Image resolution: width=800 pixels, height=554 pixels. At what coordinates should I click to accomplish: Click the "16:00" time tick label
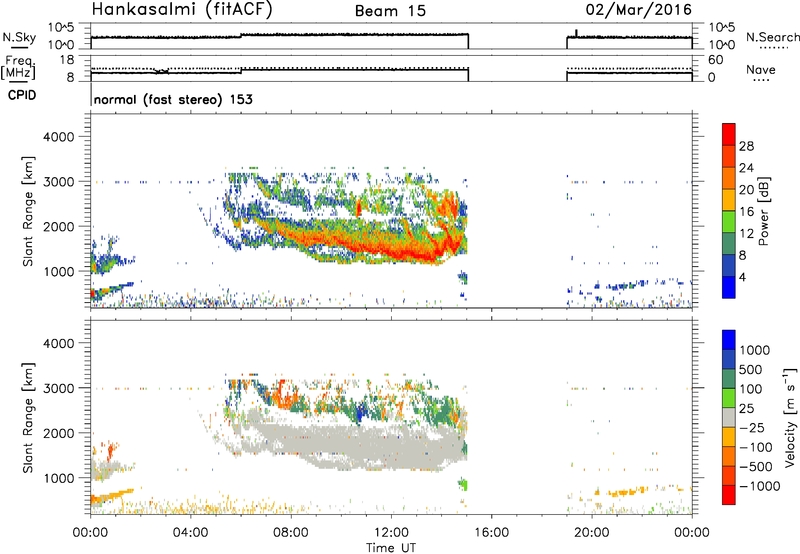pos(491,533)
